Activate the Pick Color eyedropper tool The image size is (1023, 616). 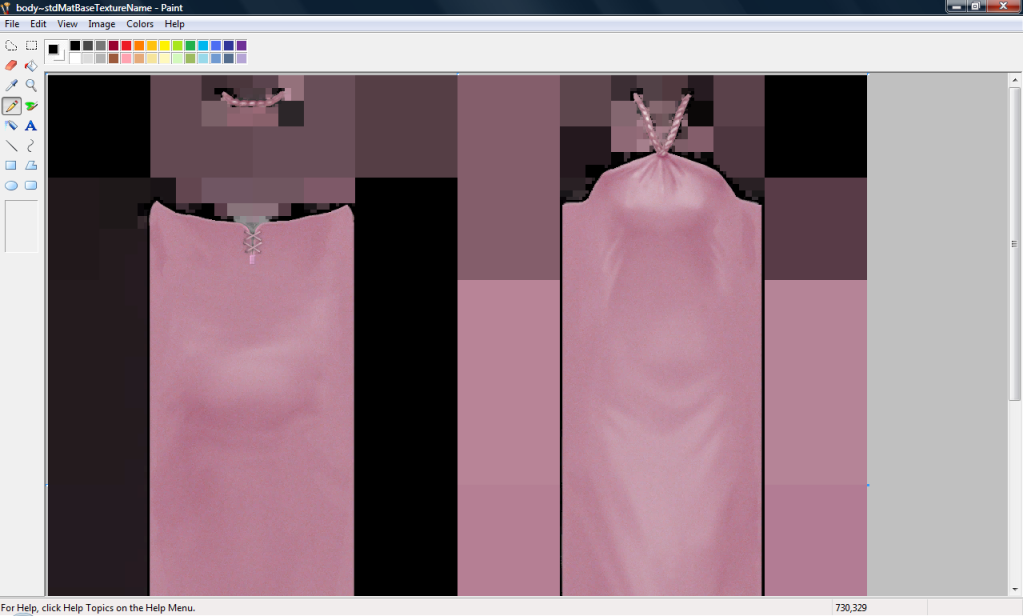click(11, 85)
